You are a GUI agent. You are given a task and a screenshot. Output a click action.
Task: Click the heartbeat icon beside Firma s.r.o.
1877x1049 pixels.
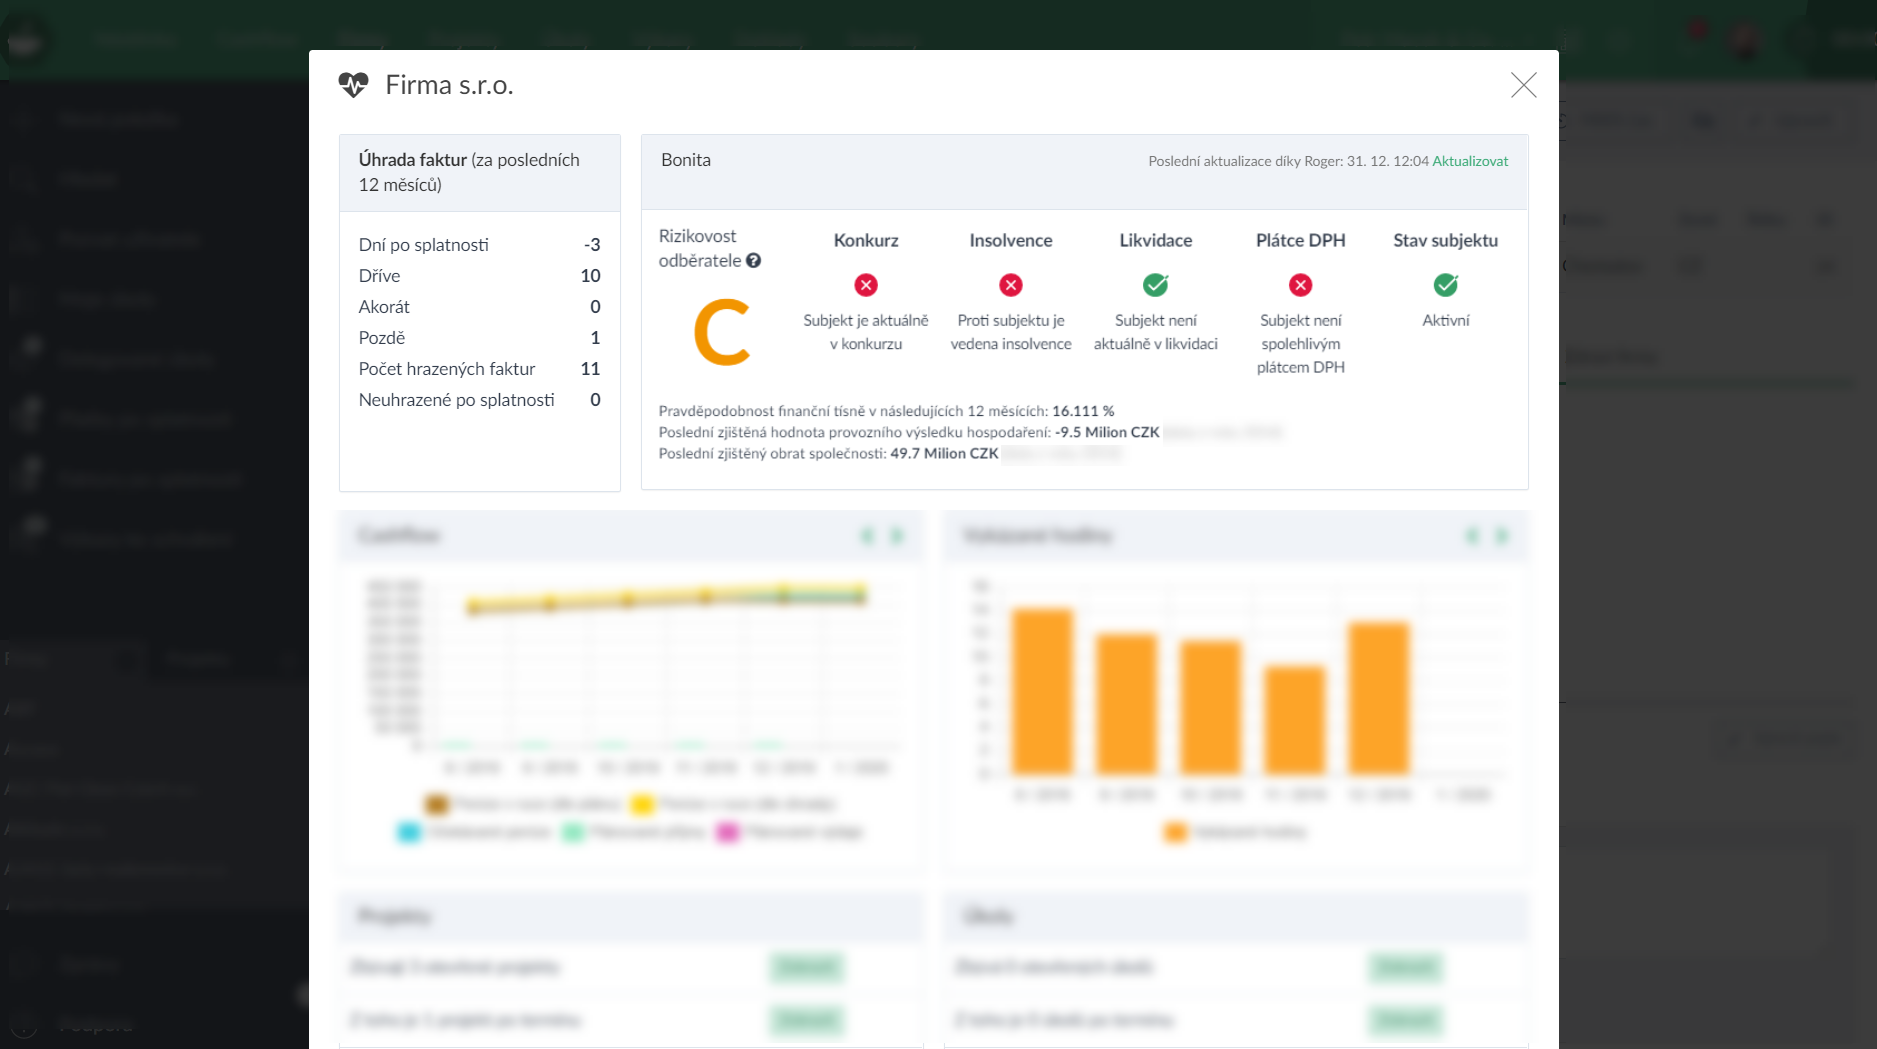coord(353,85)
